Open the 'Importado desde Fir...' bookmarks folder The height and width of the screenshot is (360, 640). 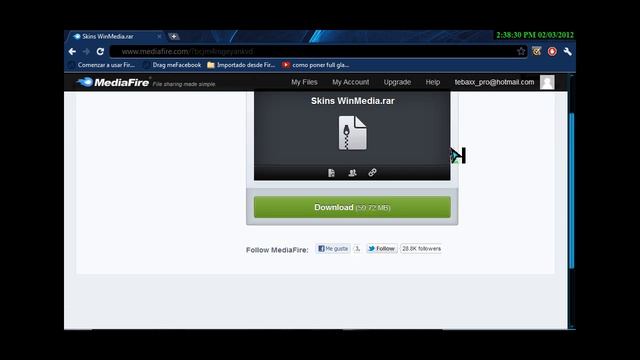pyautogui.click(x=241, y=65)
